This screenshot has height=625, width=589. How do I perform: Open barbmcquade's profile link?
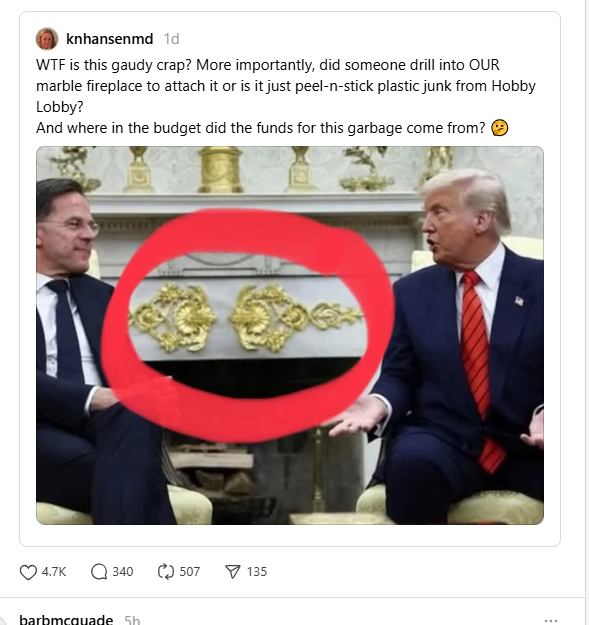point(66,619)
